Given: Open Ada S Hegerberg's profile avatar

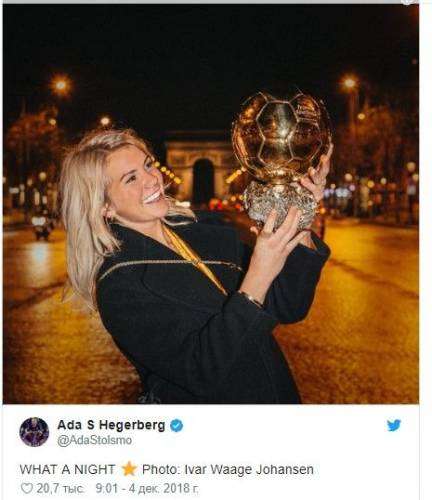Looking at the screenshot, I should 34,432.
